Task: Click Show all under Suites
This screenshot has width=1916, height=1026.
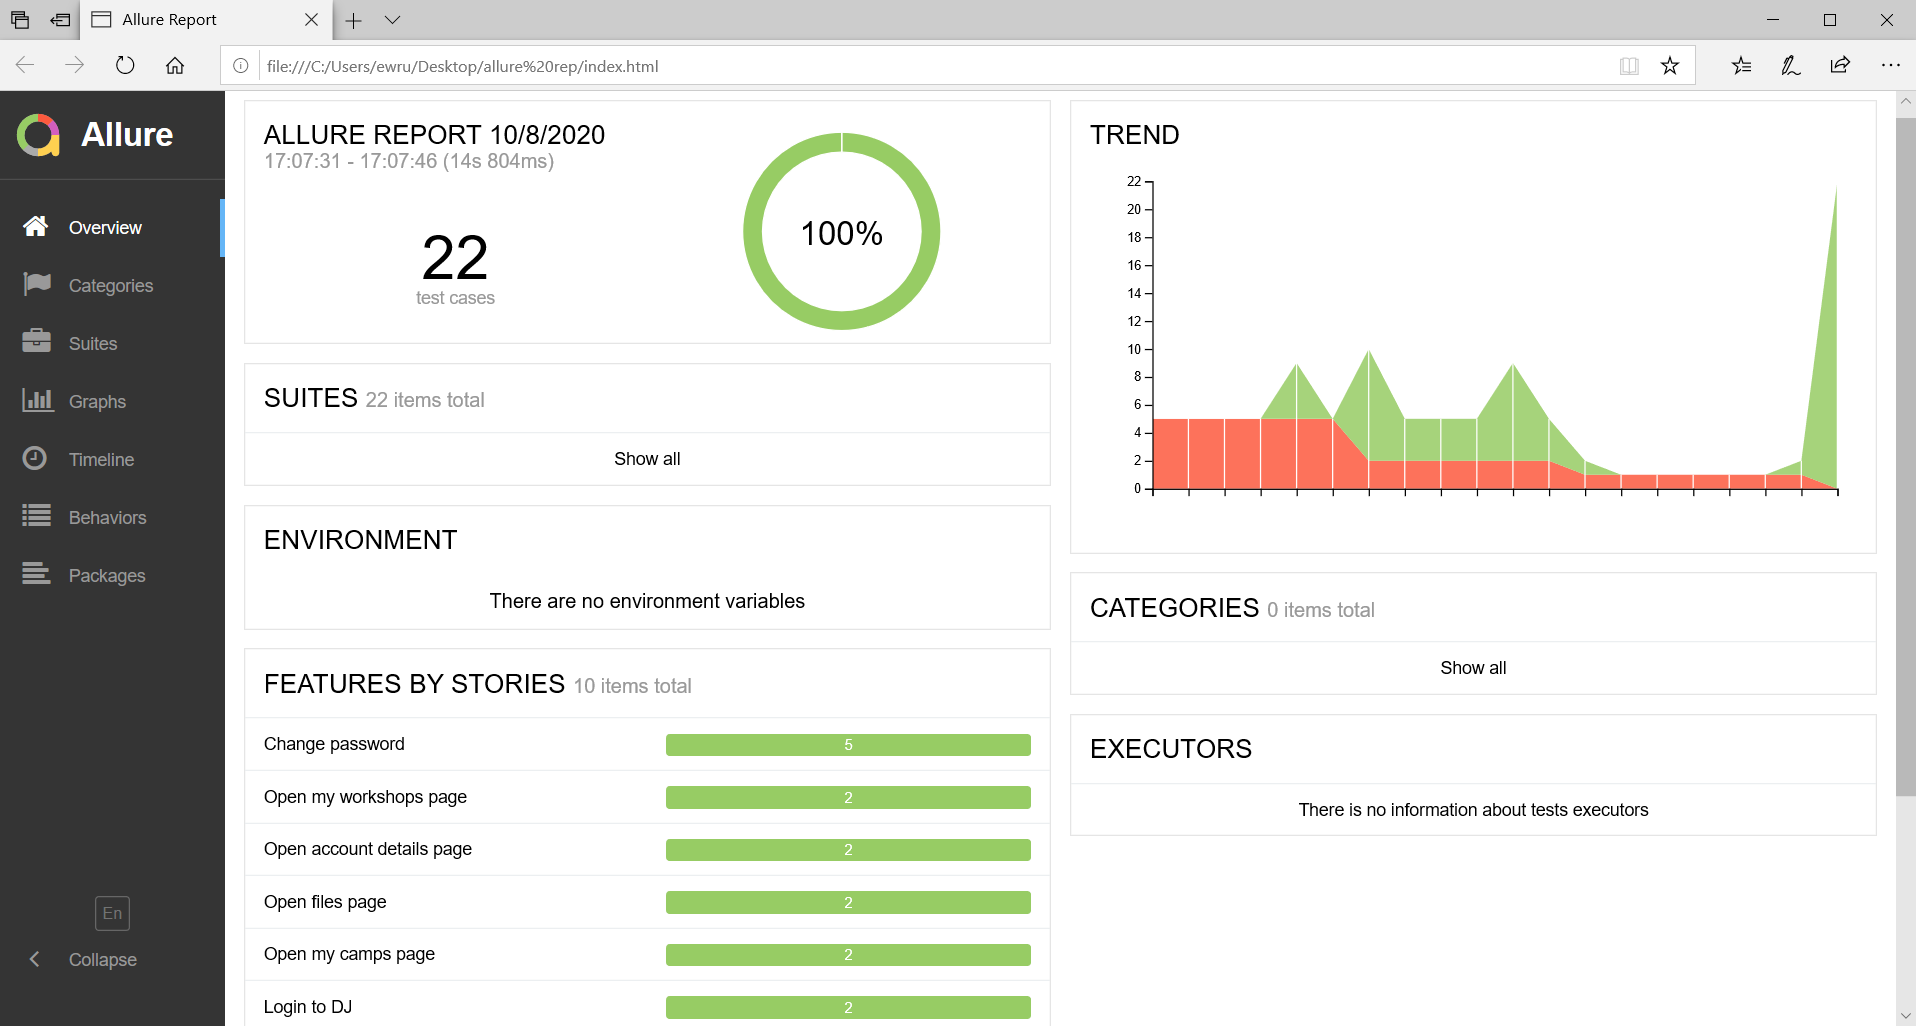Action: pos(647,459)
